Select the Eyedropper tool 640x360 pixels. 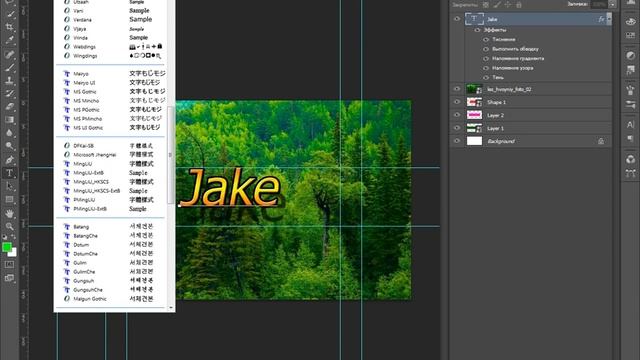pyautogui.click(x=10, y=40)
